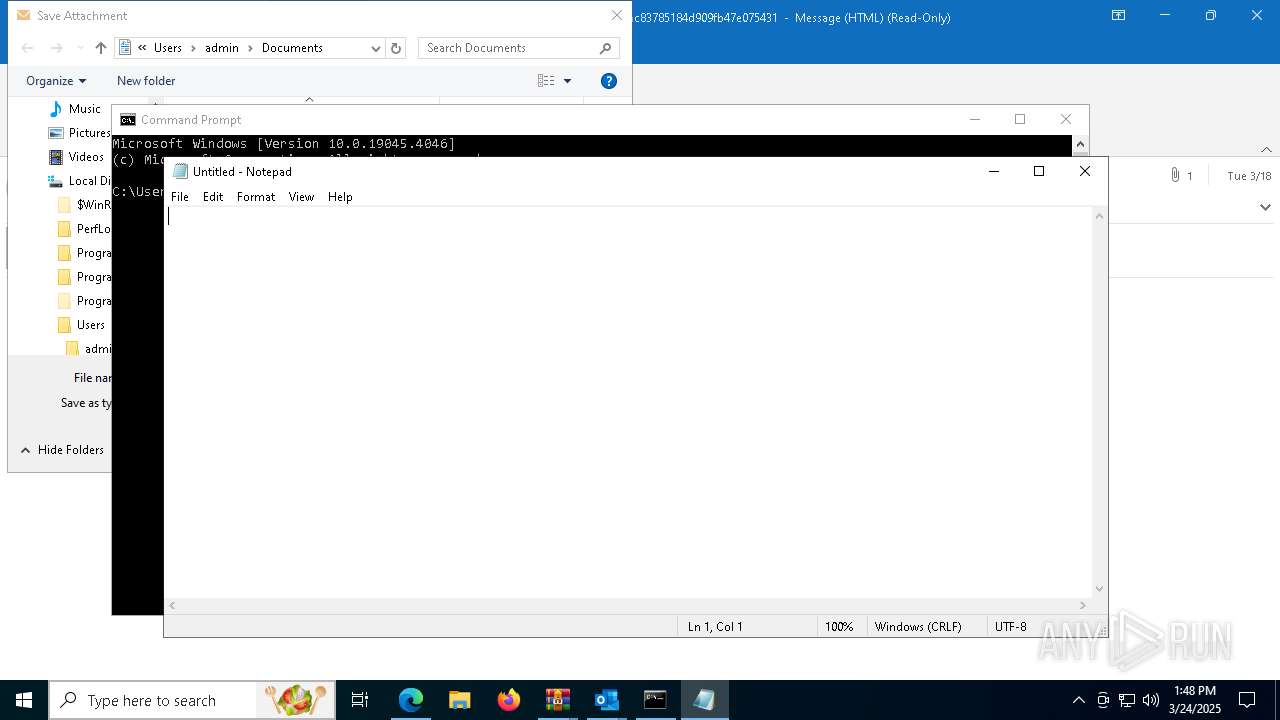Viewport: 1280px width, 720px height.
Task: Open the volume control tray icon
Action: (1151, 700)
